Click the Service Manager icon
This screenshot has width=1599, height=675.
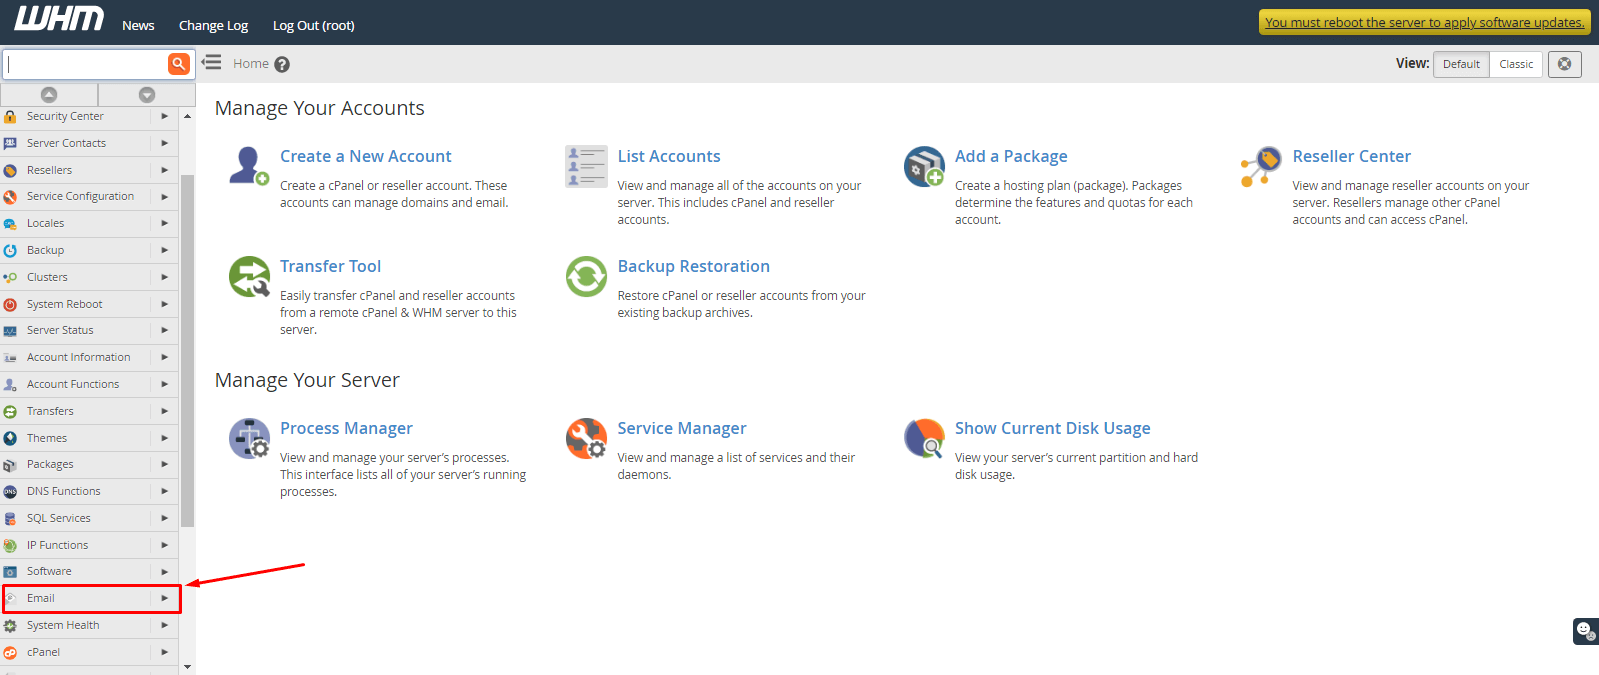(586, 438)
